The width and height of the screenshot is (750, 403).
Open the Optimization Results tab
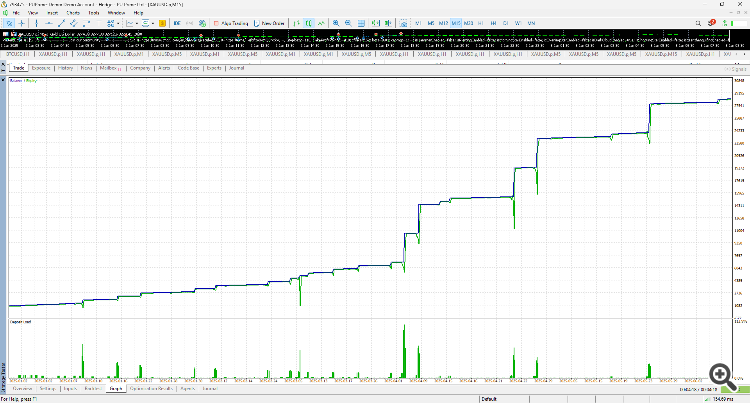pos(151,389)
